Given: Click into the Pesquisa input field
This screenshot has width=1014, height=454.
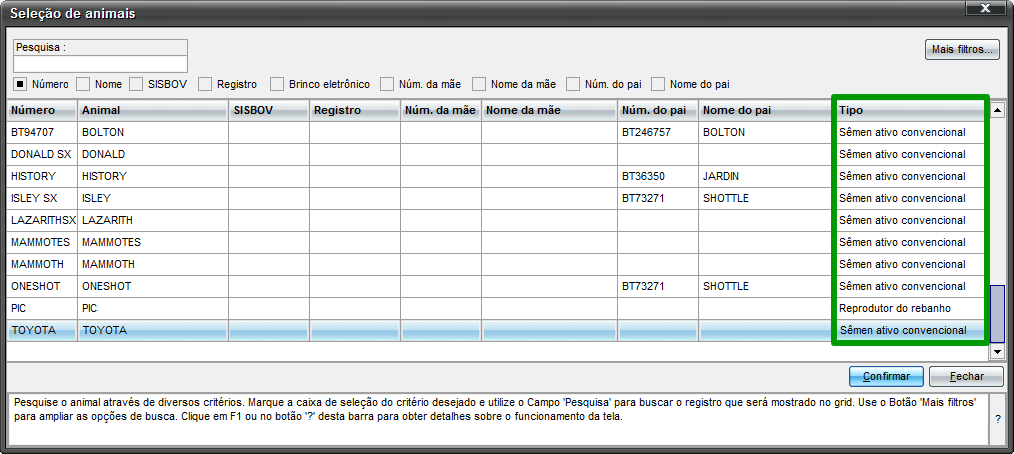Looking at the screenshot, I should point(100,64).
